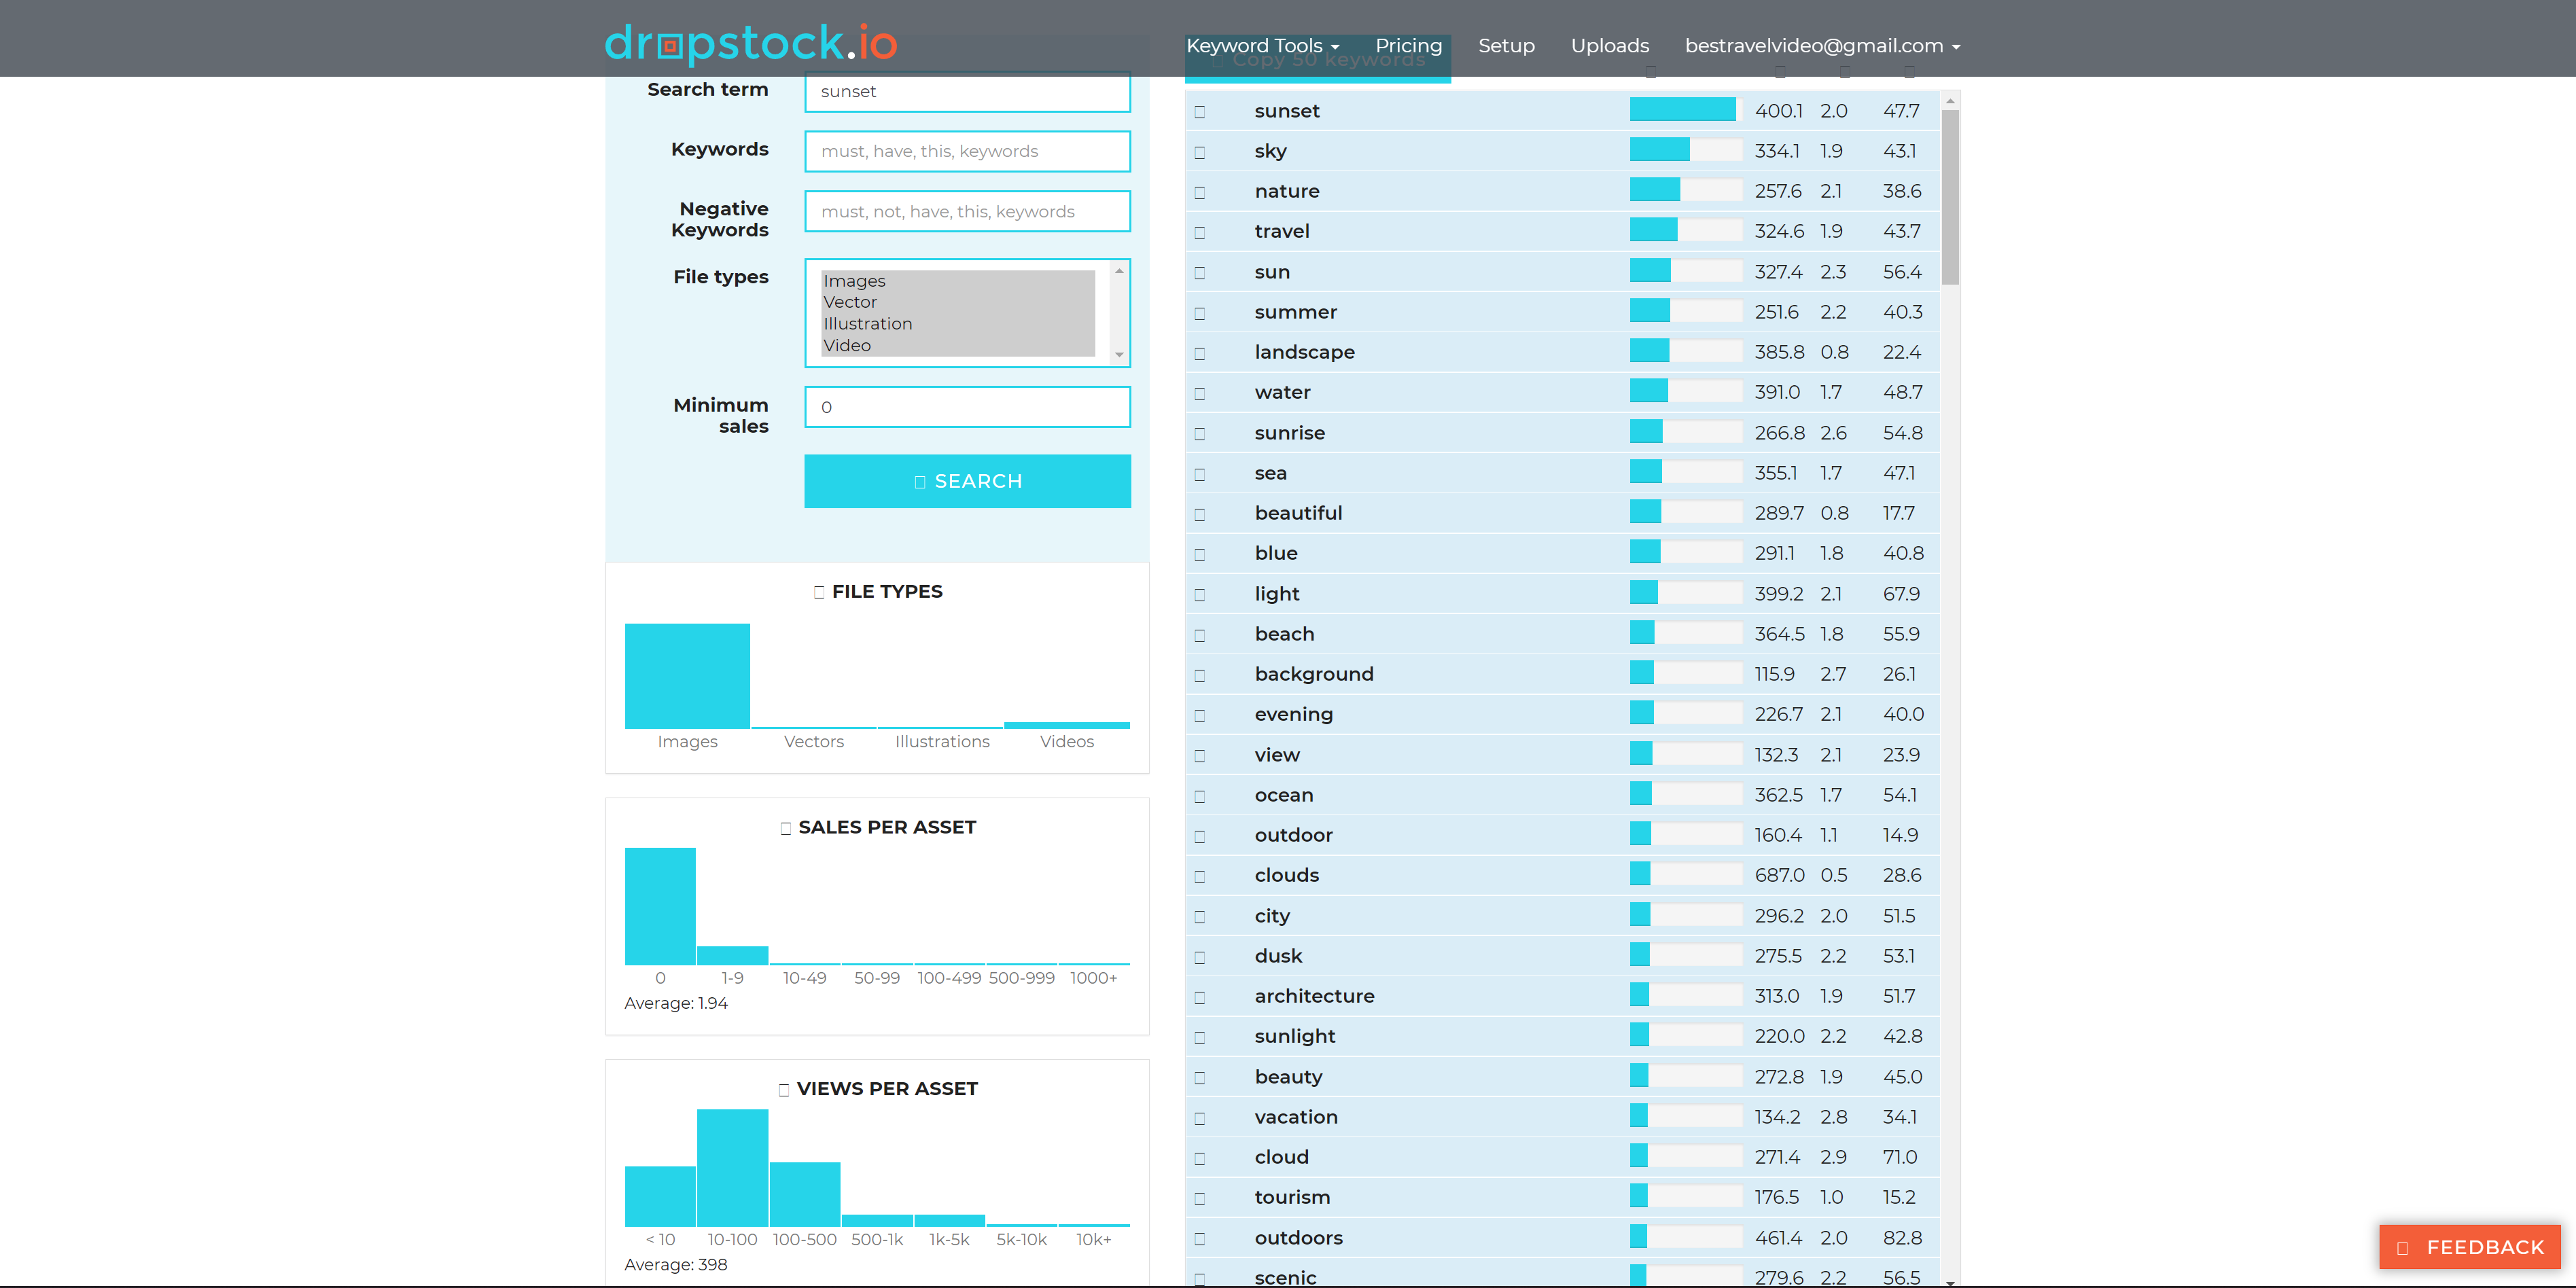
Task: Focus the Negative Keywords input field
Action: (966, 211)
